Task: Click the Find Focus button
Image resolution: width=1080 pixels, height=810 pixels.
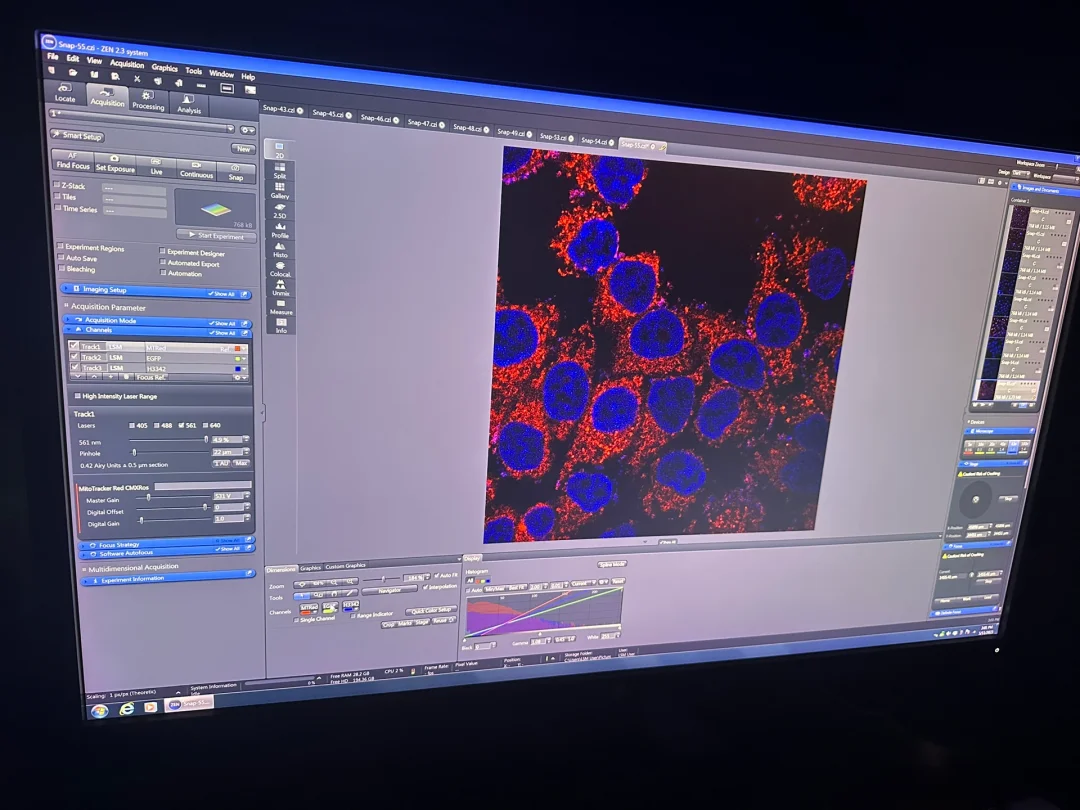Action: tap(73, 160)
